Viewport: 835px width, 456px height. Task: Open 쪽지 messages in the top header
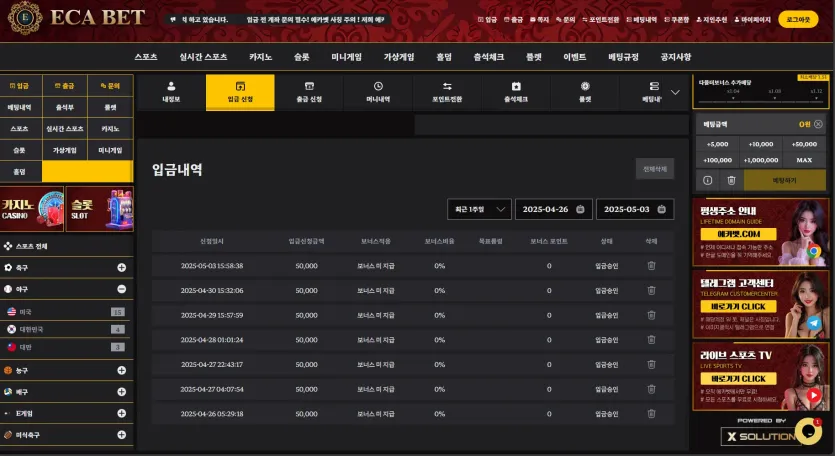tap(539, 20)
